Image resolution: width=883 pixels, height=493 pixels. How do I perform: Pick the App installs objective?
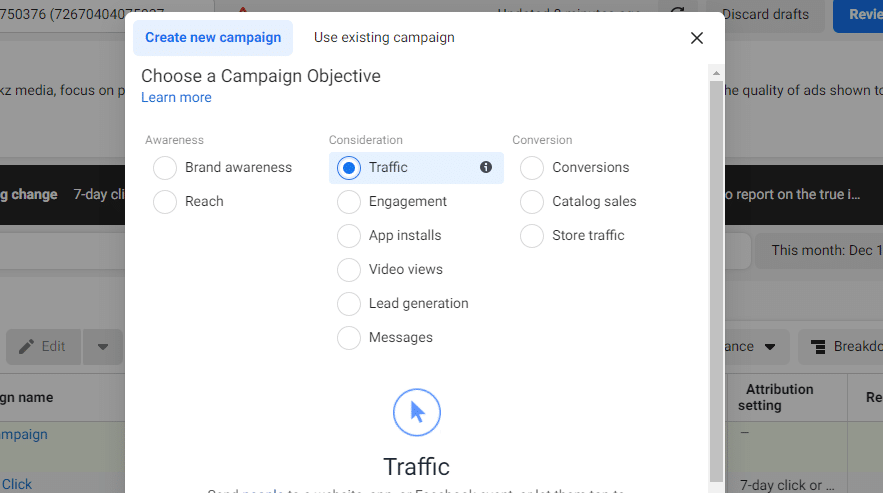(349, 236)
